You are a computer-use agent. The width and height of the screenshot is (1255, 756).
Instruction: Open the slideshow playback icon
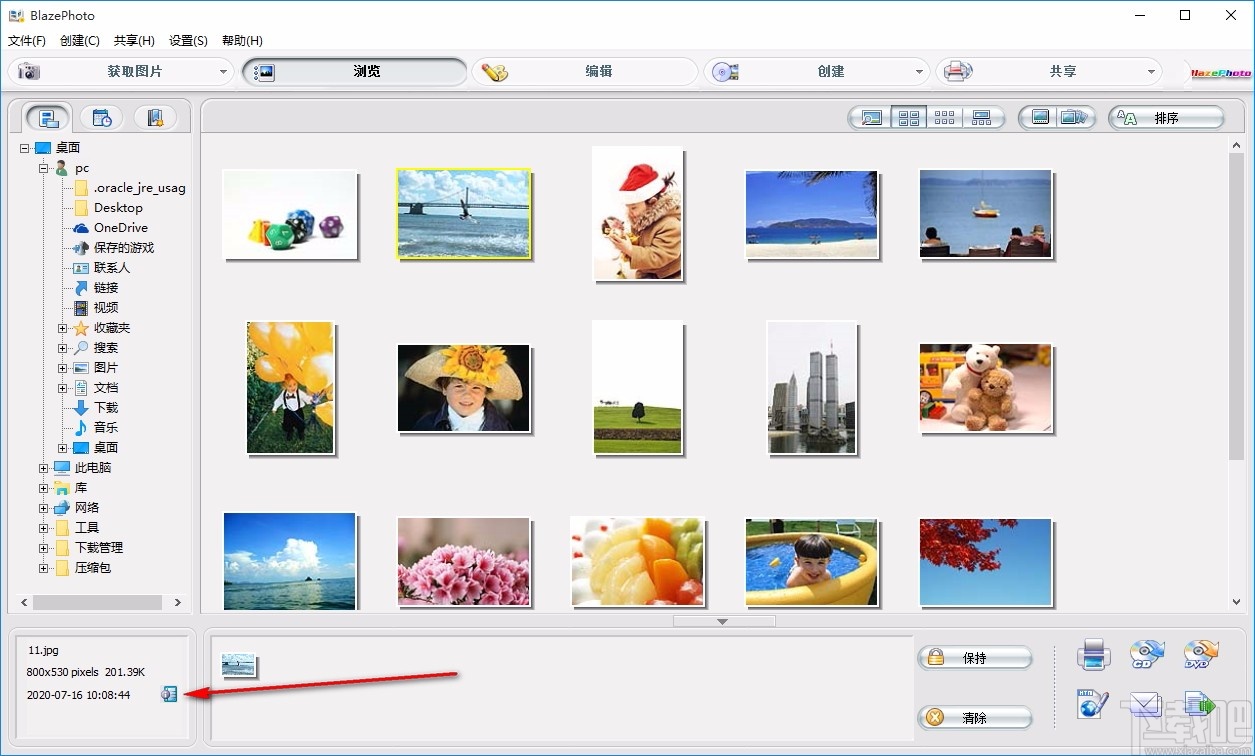coord(1075,117)
